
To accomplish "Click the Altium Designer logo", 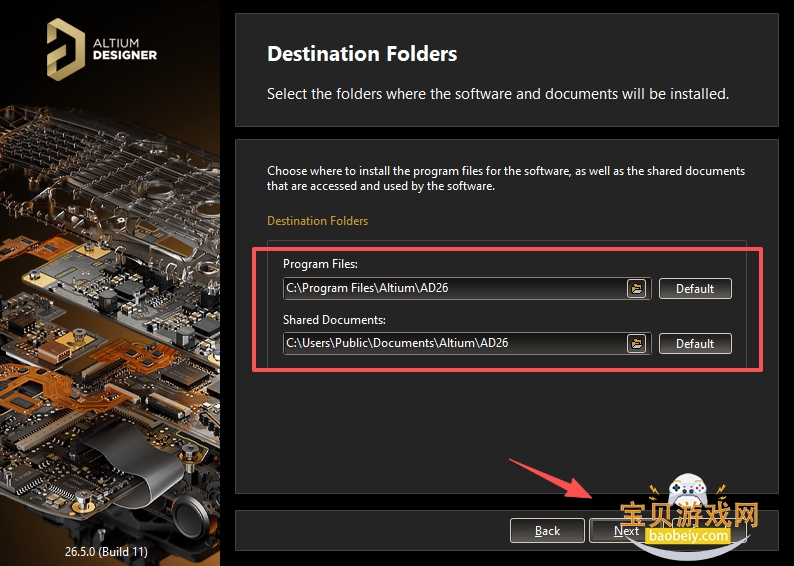I will click(102, 49).
